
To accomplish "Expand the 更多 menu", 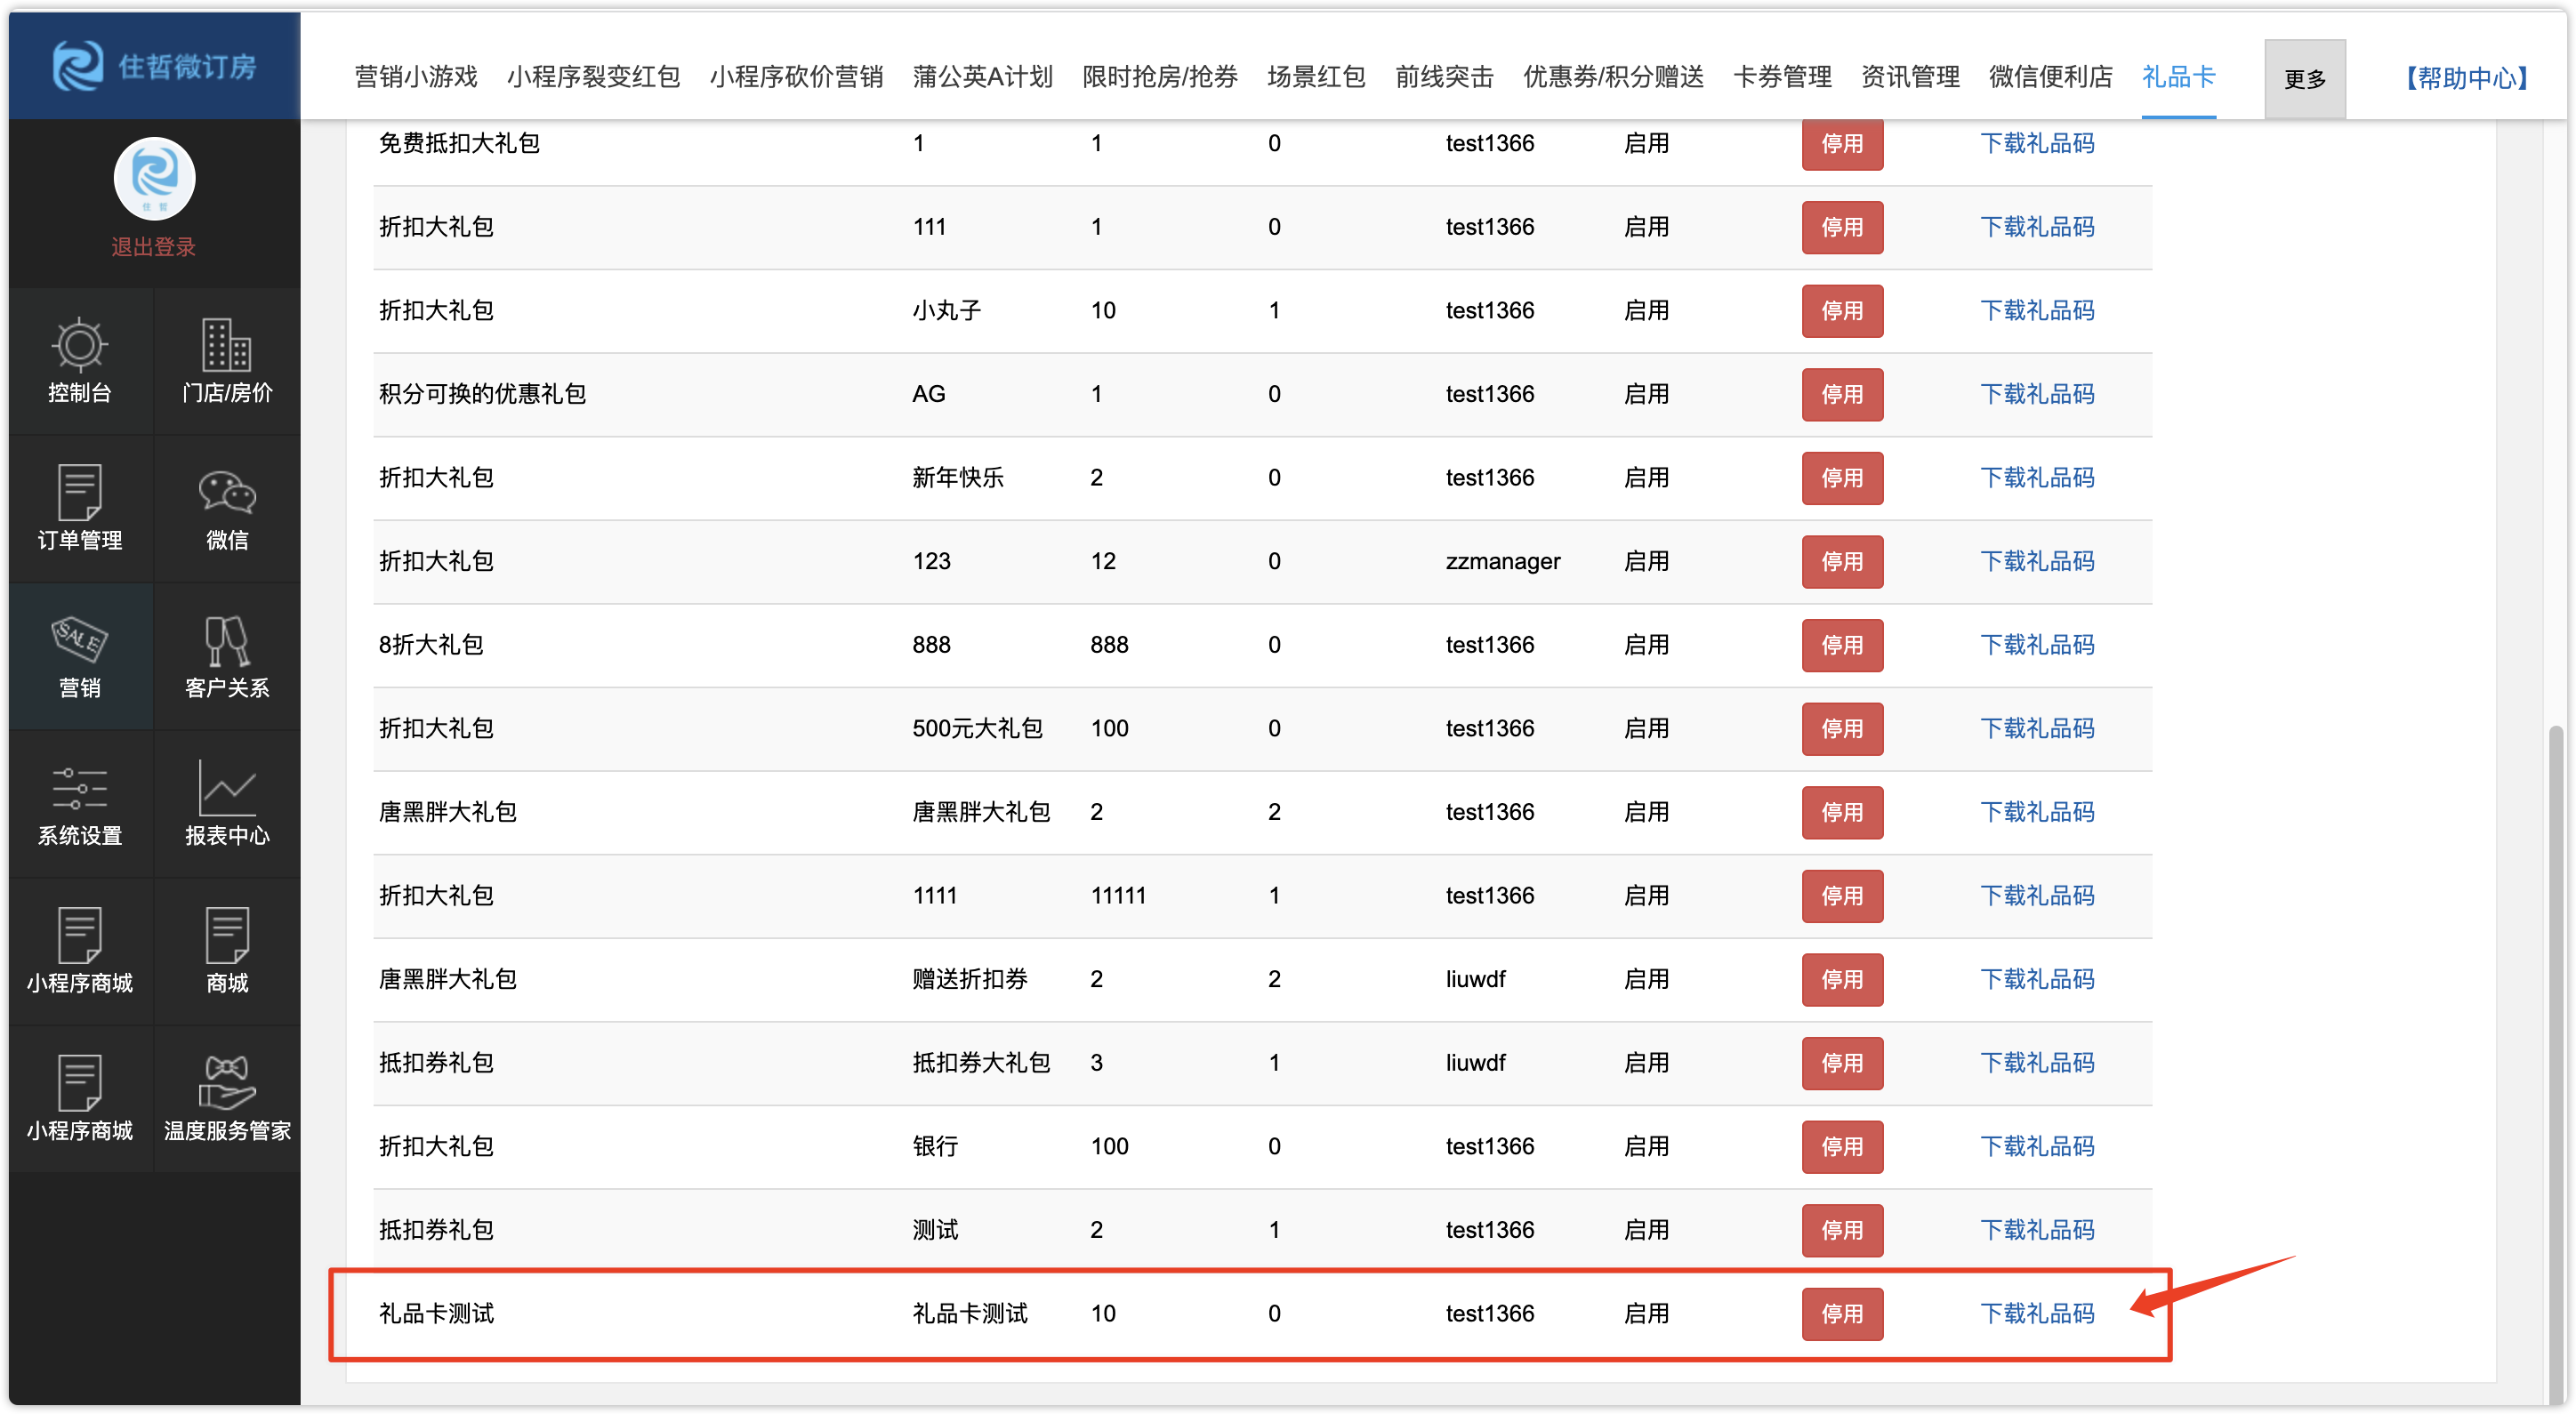I will pos(2304,79).
